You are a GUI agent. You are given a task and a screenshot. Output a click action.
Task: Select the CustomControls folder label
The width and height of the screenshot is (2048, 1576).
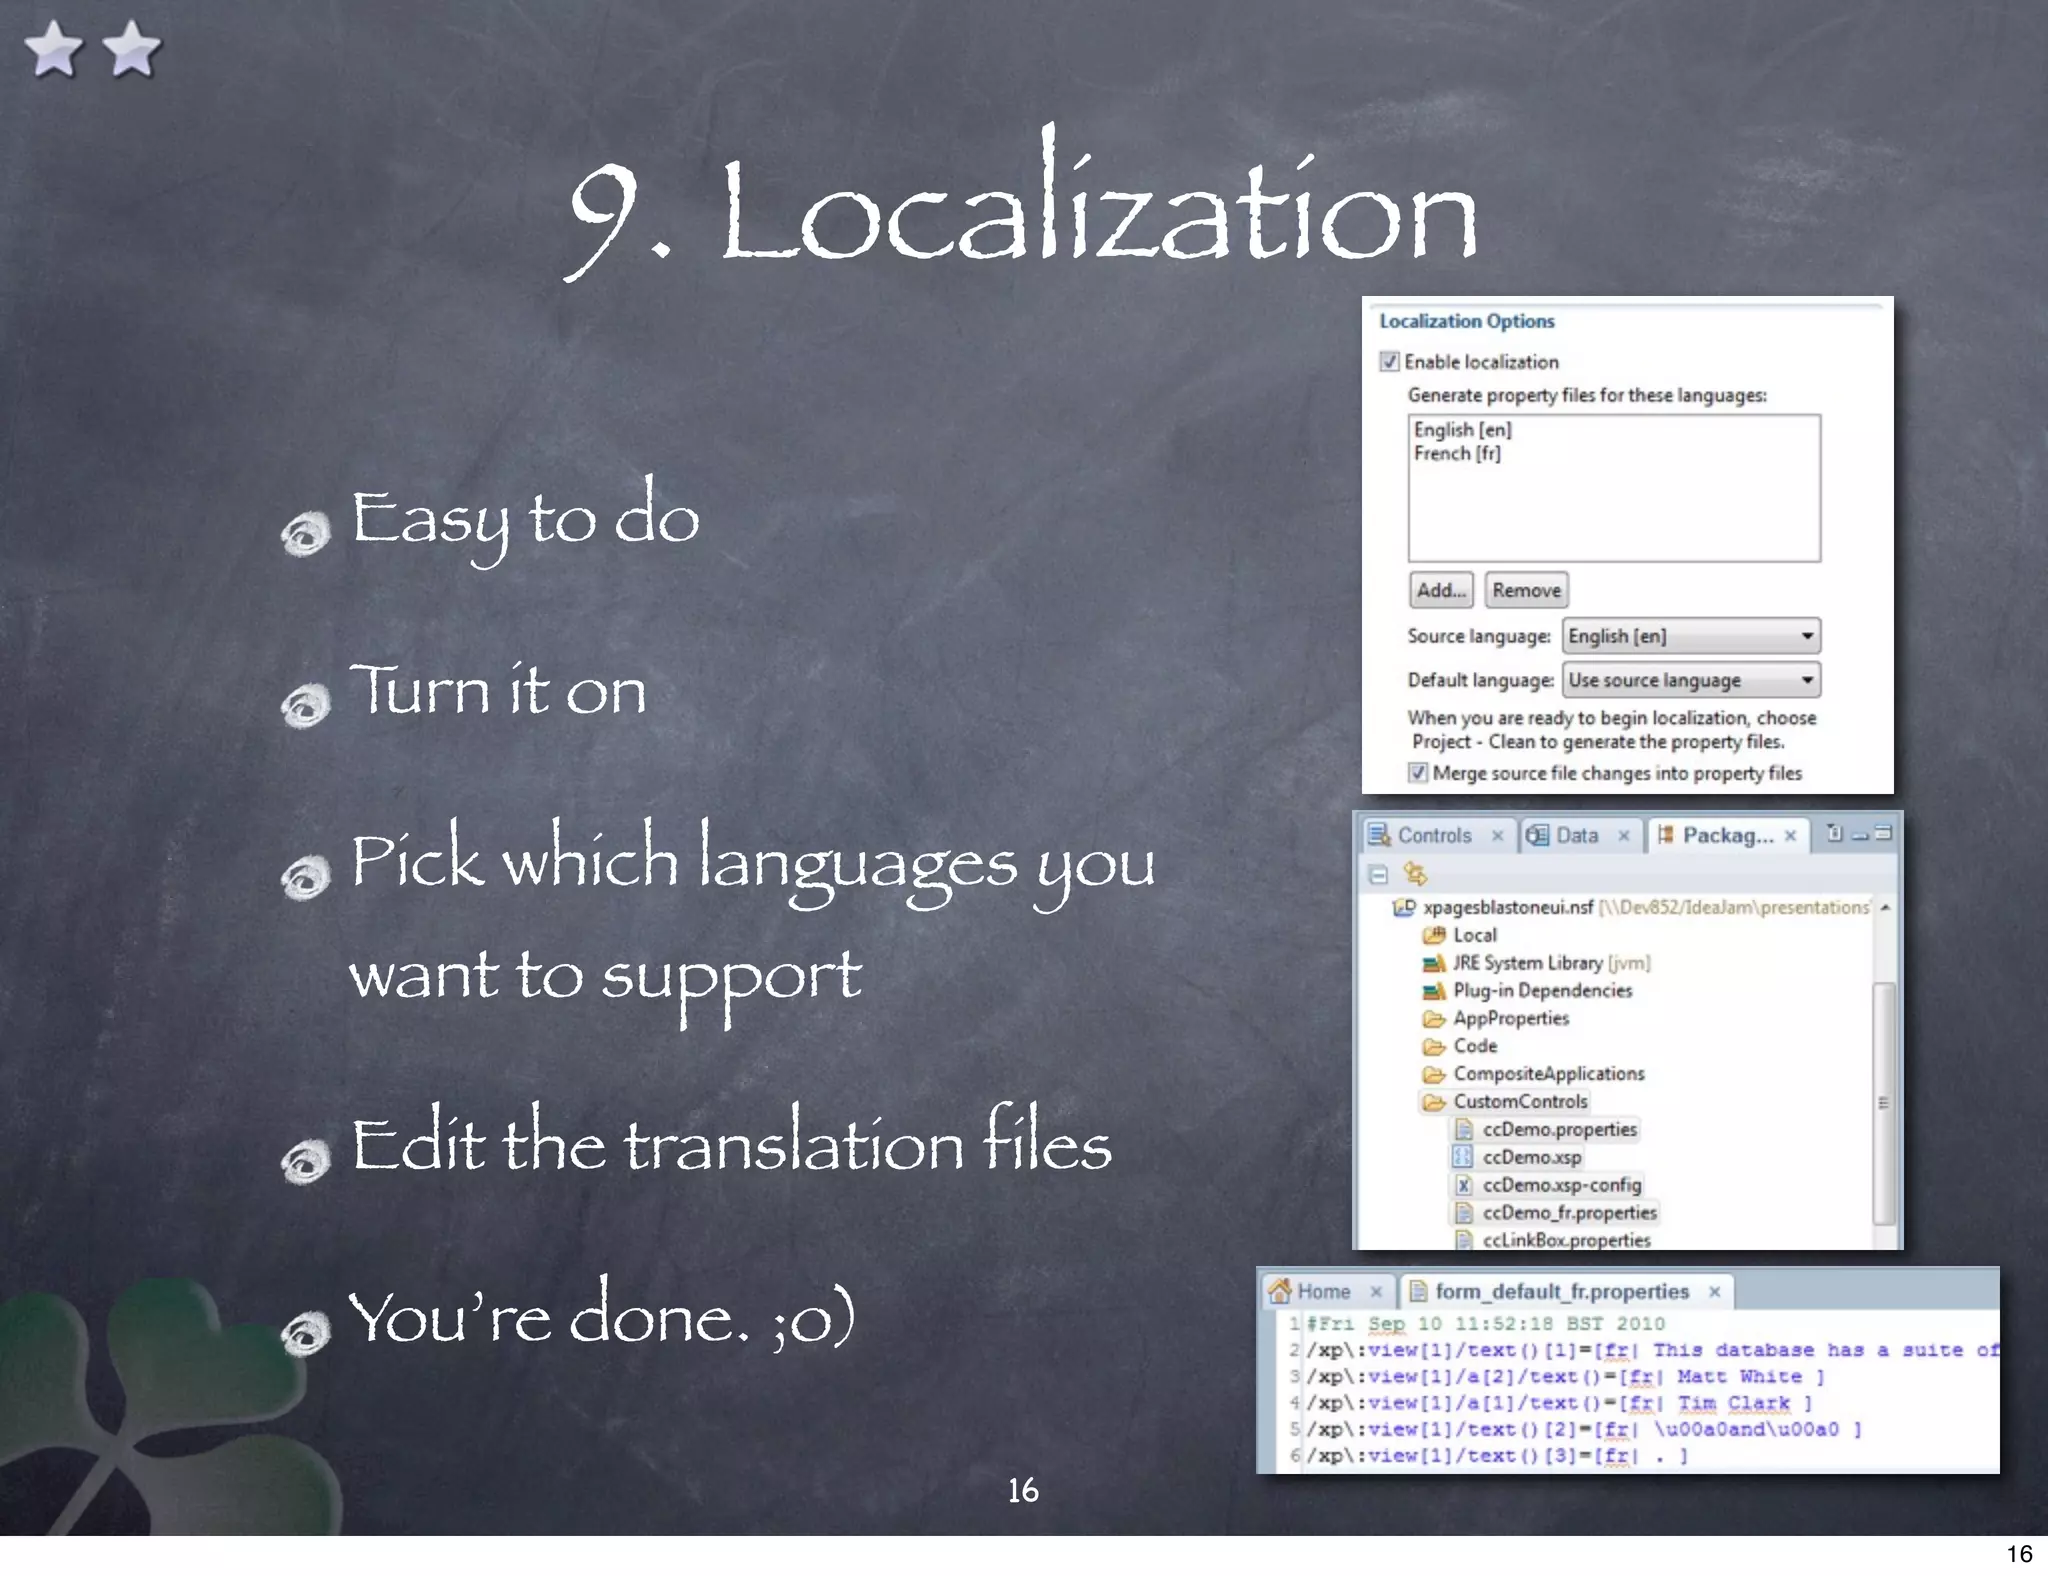1520,1102
